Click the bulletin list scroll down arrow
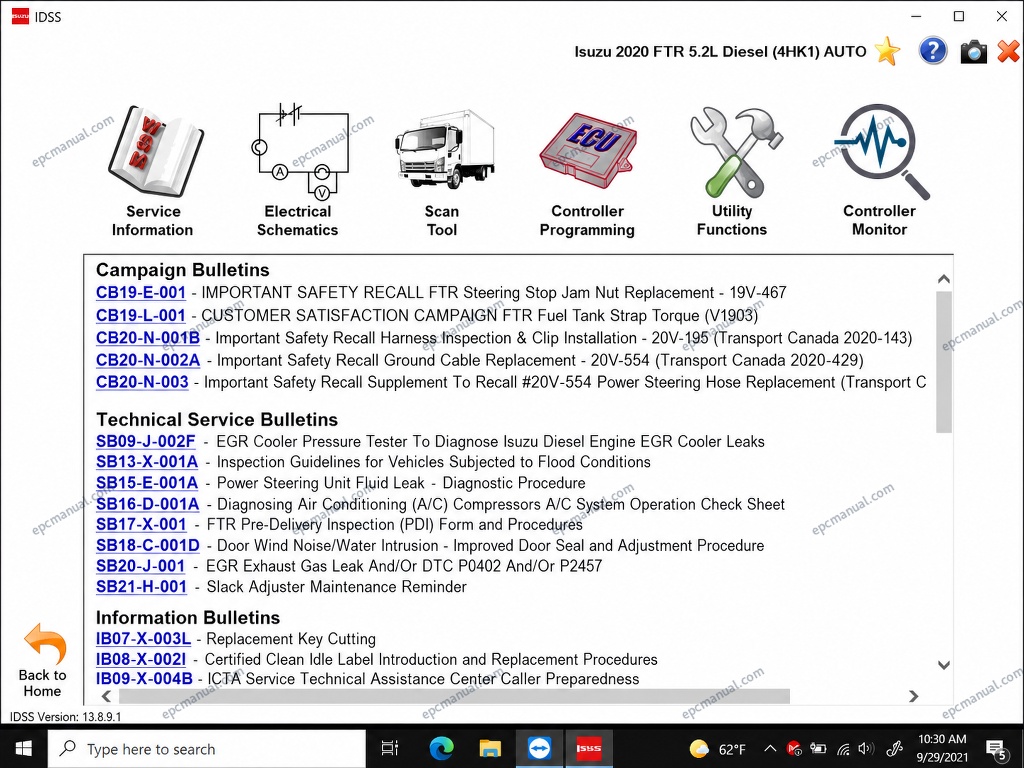Viewport: 1024px width, 768px height. point(944,665)
